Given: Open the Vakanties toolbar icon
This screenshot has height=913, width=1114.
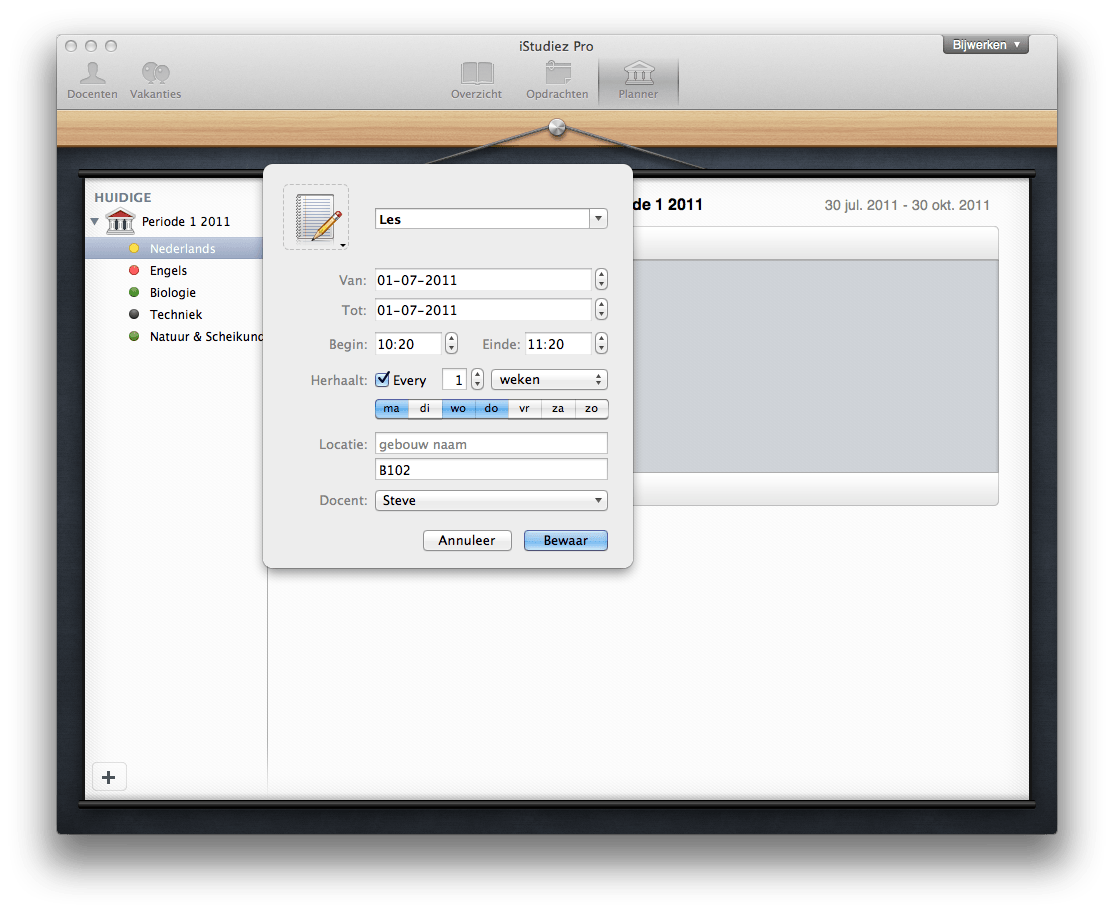Looking at the screenshot, I should point(155,74).
